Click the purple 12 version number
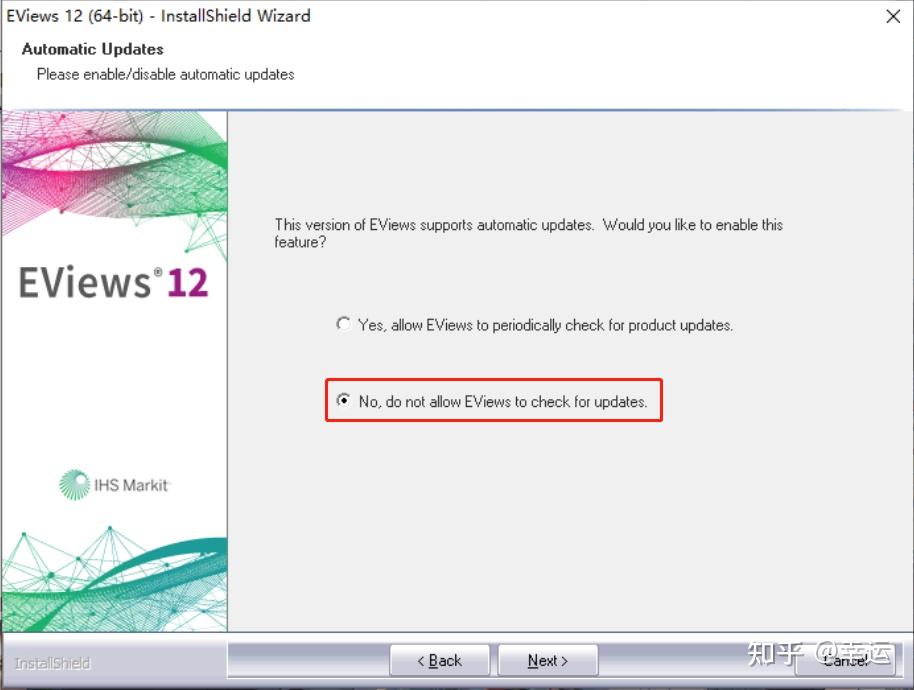Image resolution: width=914 pixels, height=690 pixels. (x=188, y=283)
